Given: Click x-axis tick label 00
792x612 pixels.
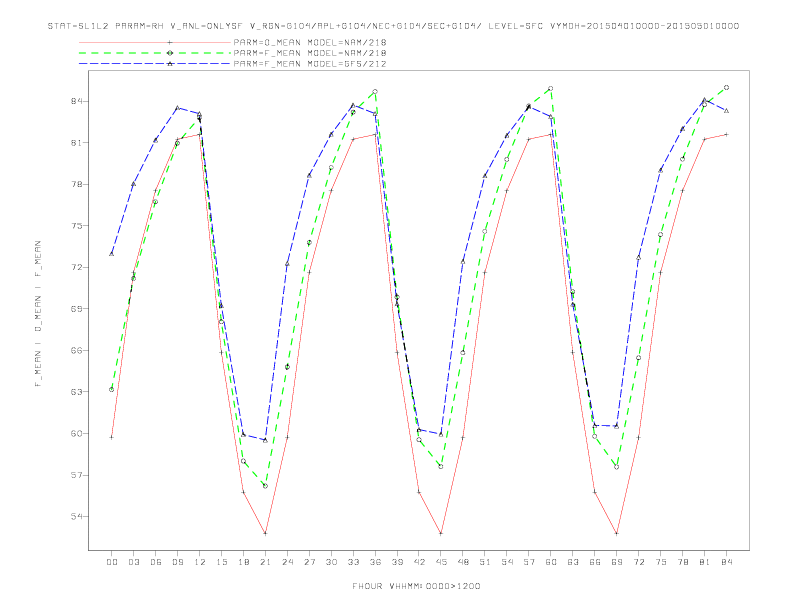Looking at the screenshot, I should pyautogui.click(x=112, y=562).
